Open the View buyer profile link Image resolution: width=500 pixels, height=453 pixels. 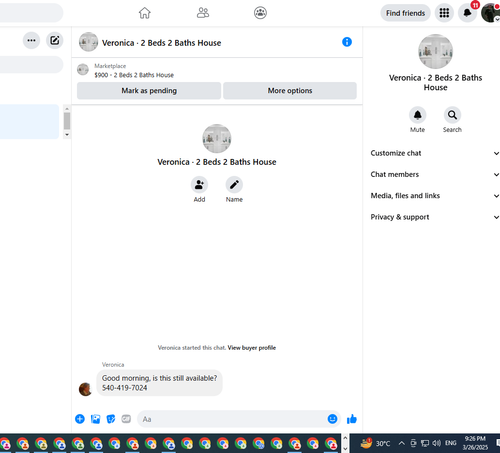[252, 348]
